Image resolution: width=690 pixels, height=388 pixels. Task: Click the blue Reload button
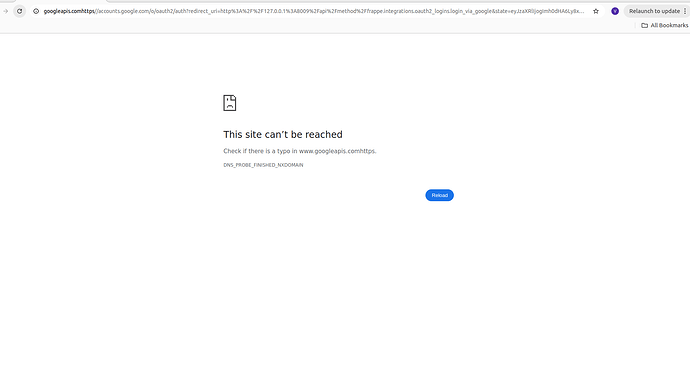[439, 195]
